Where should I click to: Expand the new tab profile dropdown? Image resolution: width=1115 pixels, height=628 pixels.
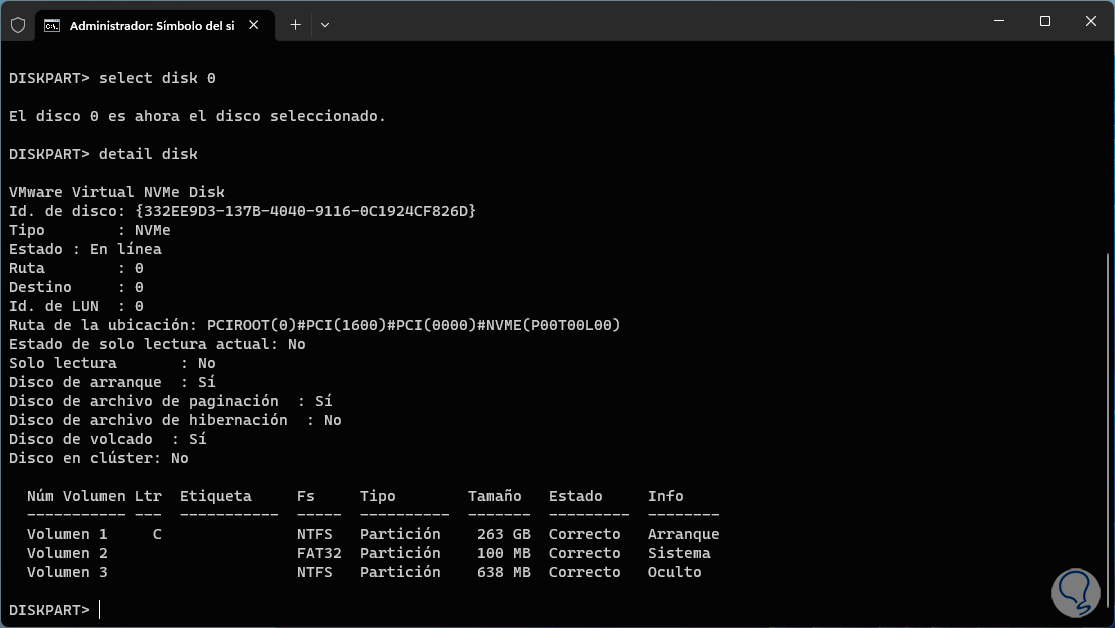coord(325,25)
